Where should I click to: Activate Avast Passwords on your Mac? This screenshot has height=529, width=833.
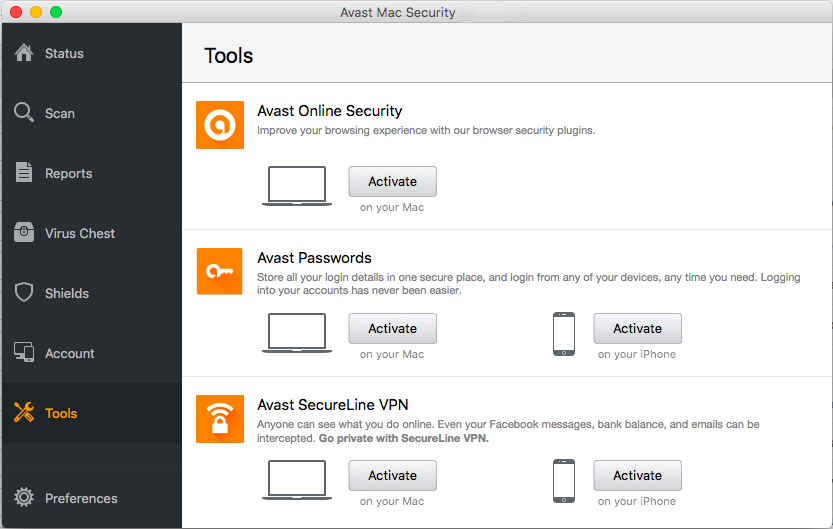(392, 328)
